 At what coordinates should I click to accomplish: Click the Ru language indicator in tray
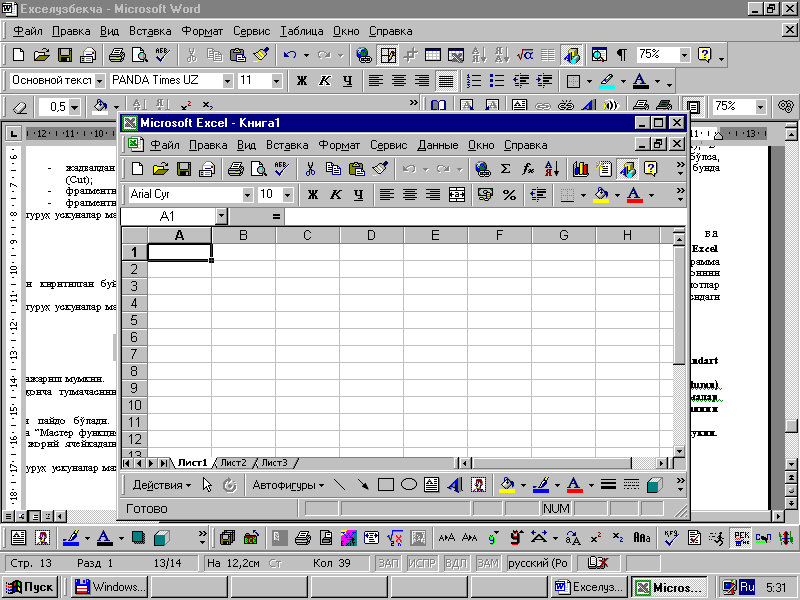click(x=746, y=587)
